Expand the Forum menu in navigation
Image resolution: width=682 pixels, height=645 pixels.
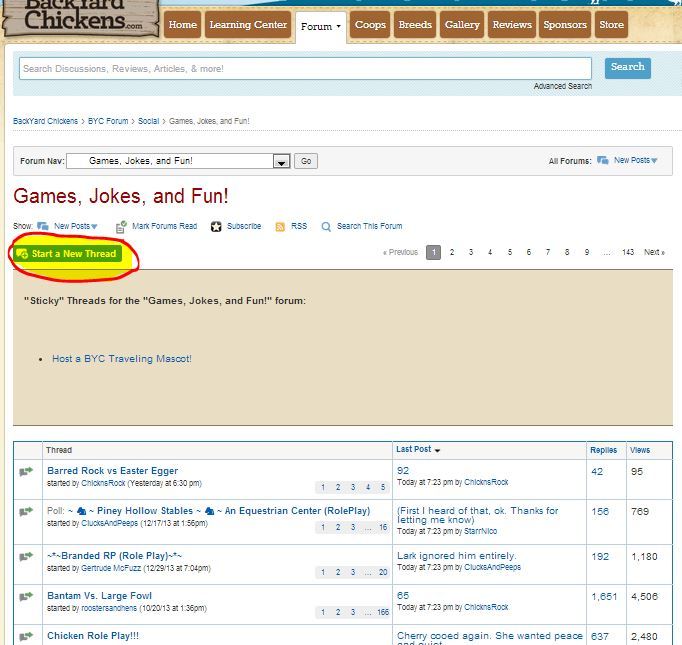click(321, 27)
